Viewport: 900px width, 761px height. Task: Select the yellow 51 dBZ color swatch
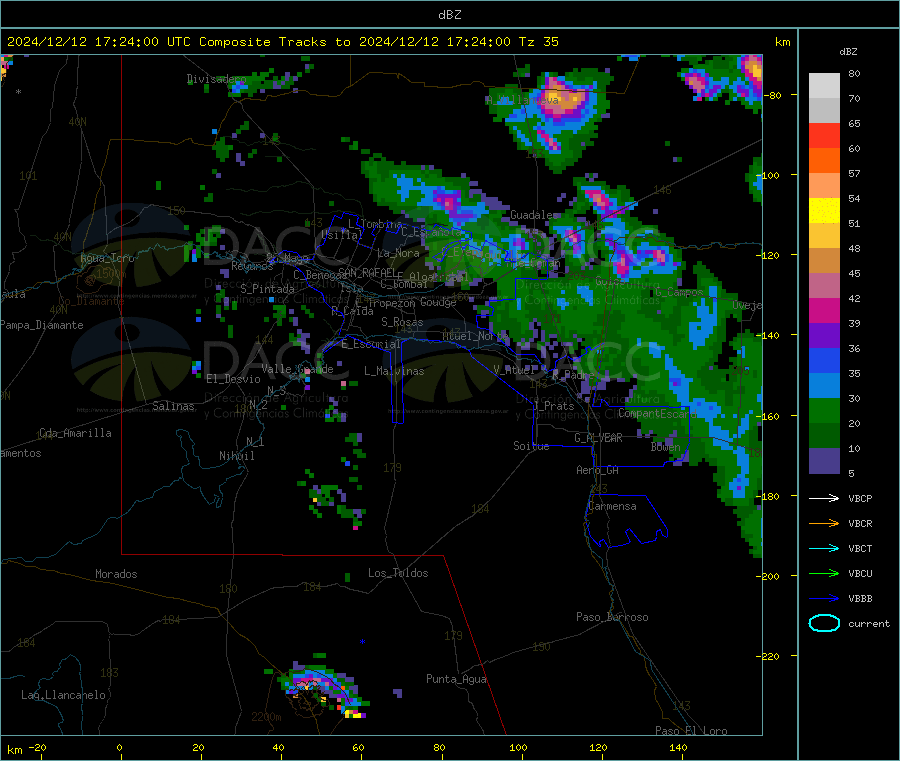[824, 211]
